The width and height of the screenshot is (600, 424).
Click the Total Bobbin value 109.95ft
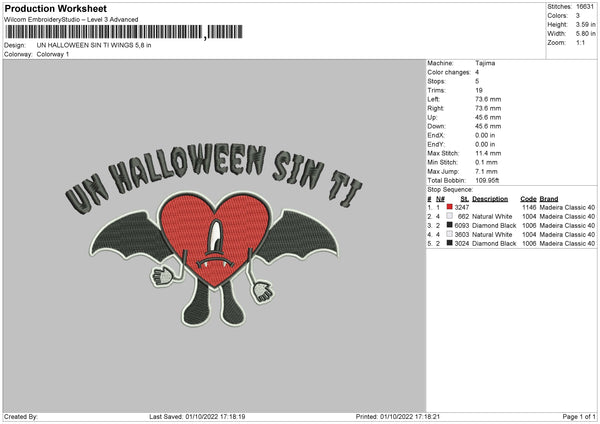click(491, 181)
